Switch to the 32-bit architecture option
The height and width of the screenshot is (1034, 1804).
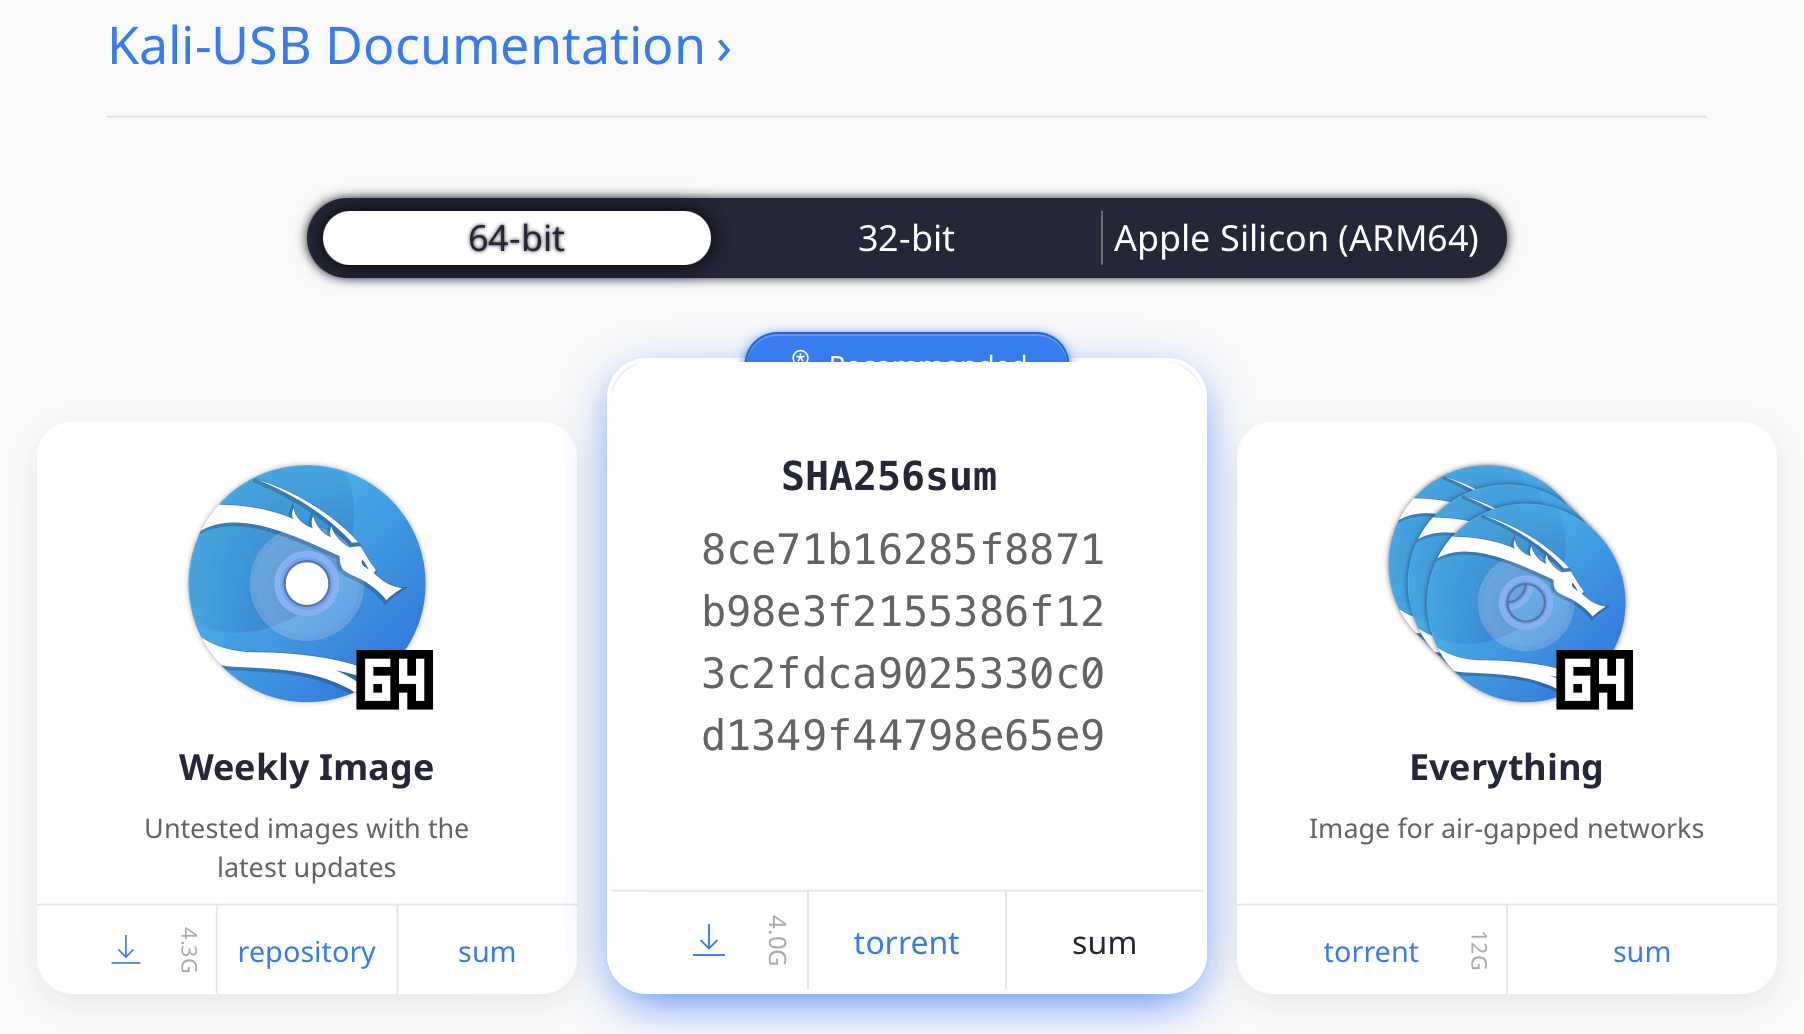(906, 238)
